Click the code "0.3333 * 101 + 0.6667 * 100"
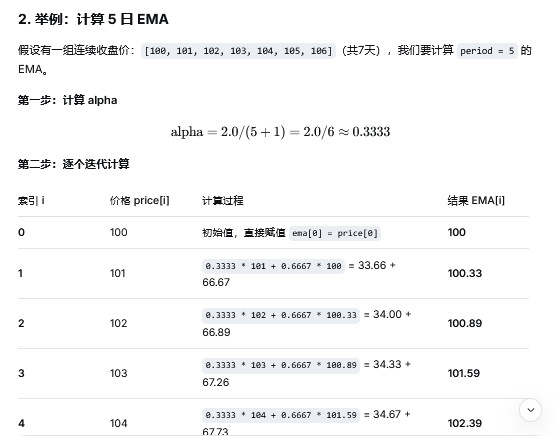The width and height of the screenshot is (558, 436). (x=273, y=266)
